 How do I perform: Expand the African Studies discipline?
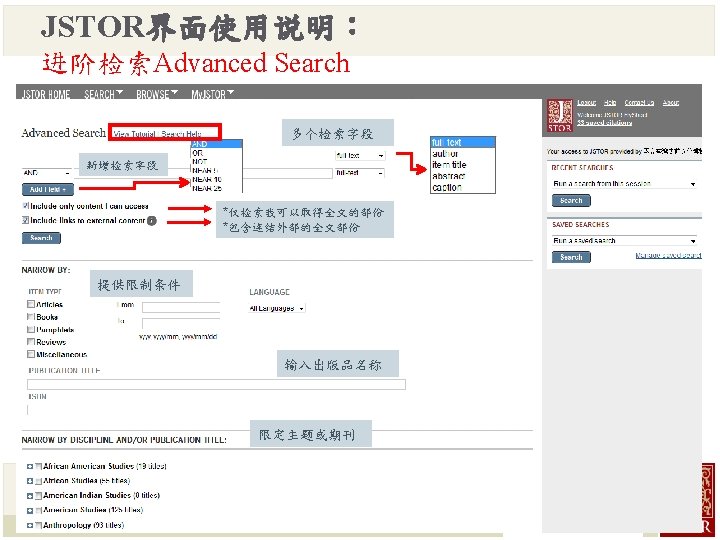pyautogui.click(x=30, y=481)
